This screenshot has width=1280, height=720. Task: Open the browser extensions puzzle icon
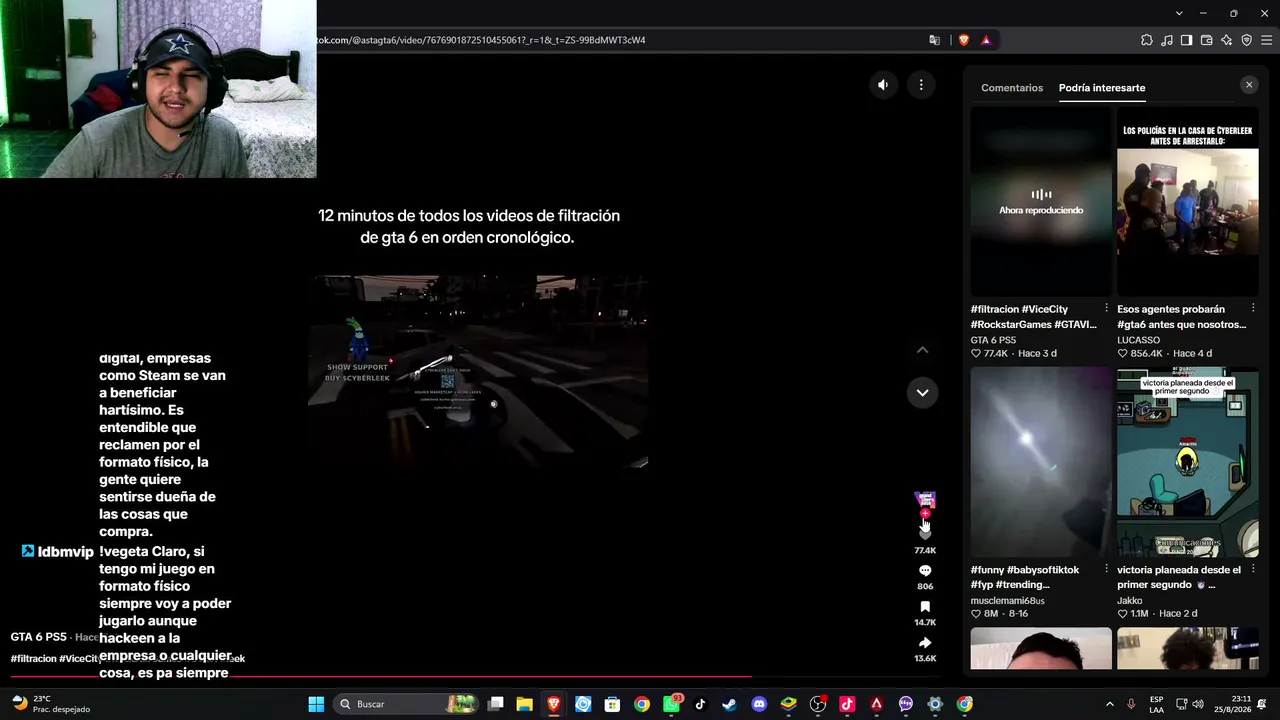point(1147,40)
